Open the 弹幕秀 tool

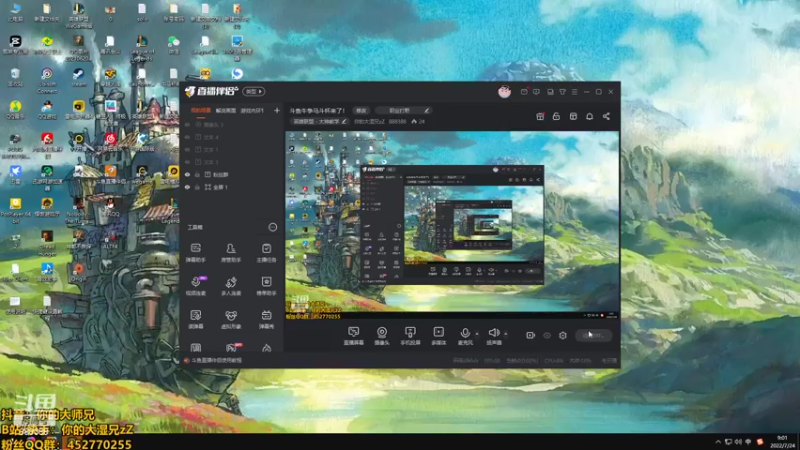point(266,319)
